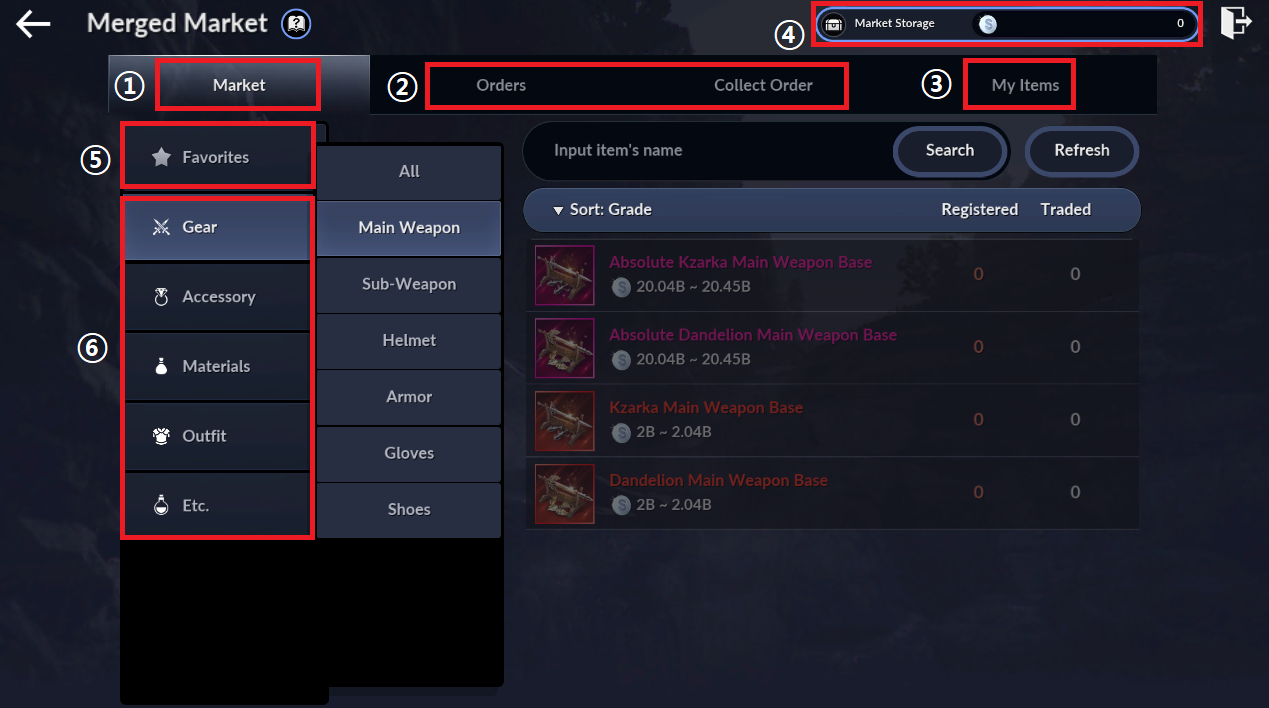Select the Accessory ring category
Image resolution: width=1269 pixels, height=708 pixels.
click(217, 297)
